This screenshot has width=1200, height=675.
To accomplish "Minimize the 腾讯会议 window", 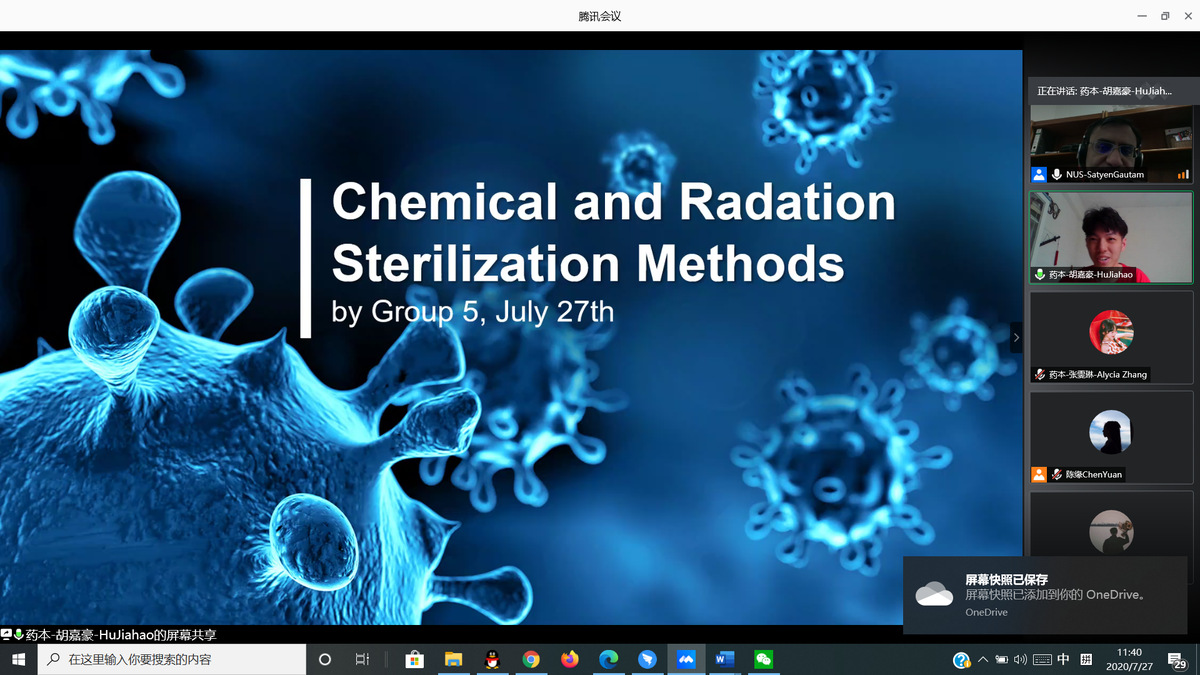I will click(x=1141, y=16).
